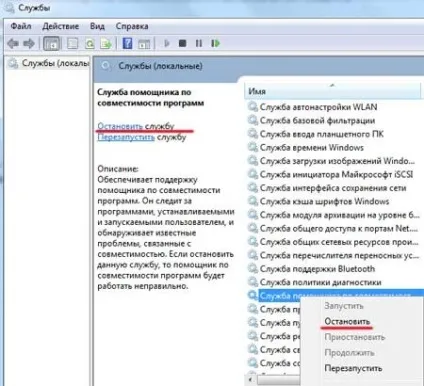Open the Файл menu

(x=21, y=26)
